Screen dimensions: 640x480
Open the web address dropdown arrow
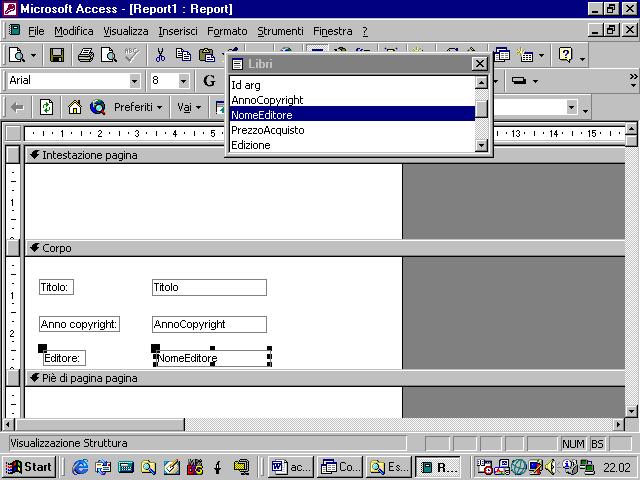click(x=572, y=107)
